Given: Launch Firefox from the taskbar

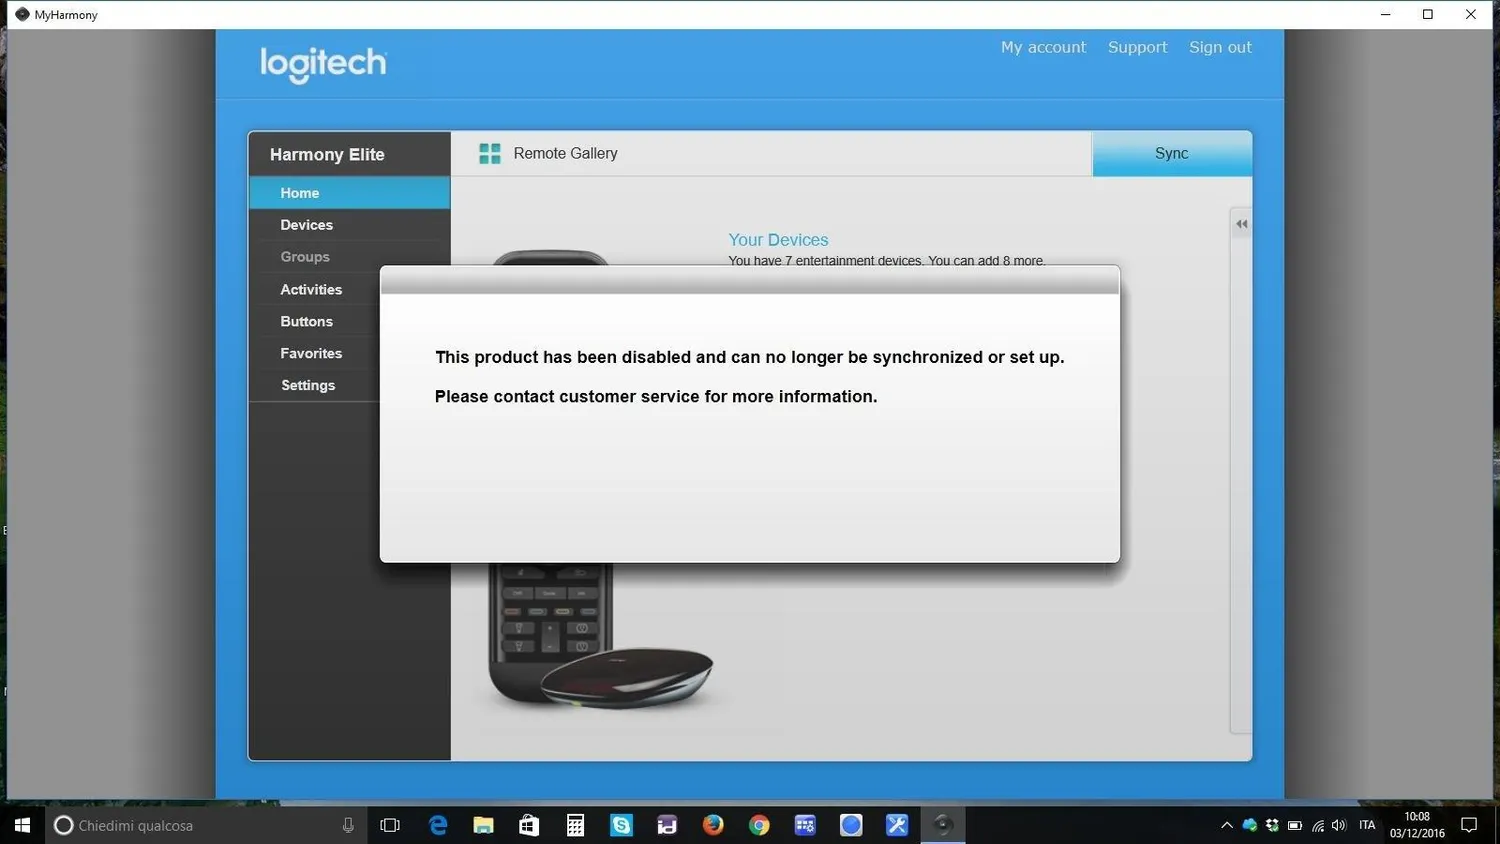Looking at the screenshot, I should tap(713, 825).
